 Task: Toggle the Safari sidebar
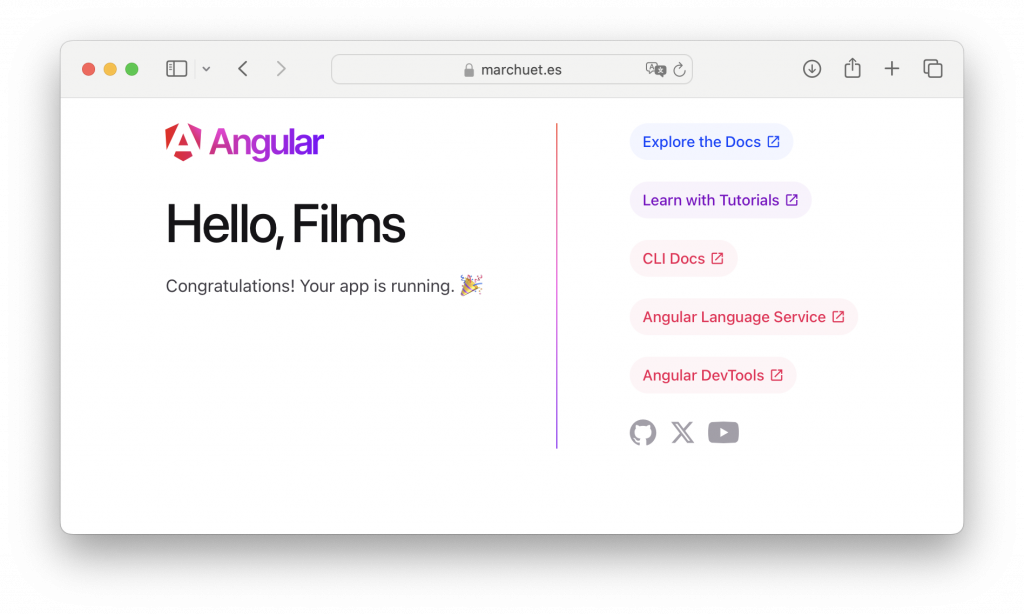click(x=177, y=69)
